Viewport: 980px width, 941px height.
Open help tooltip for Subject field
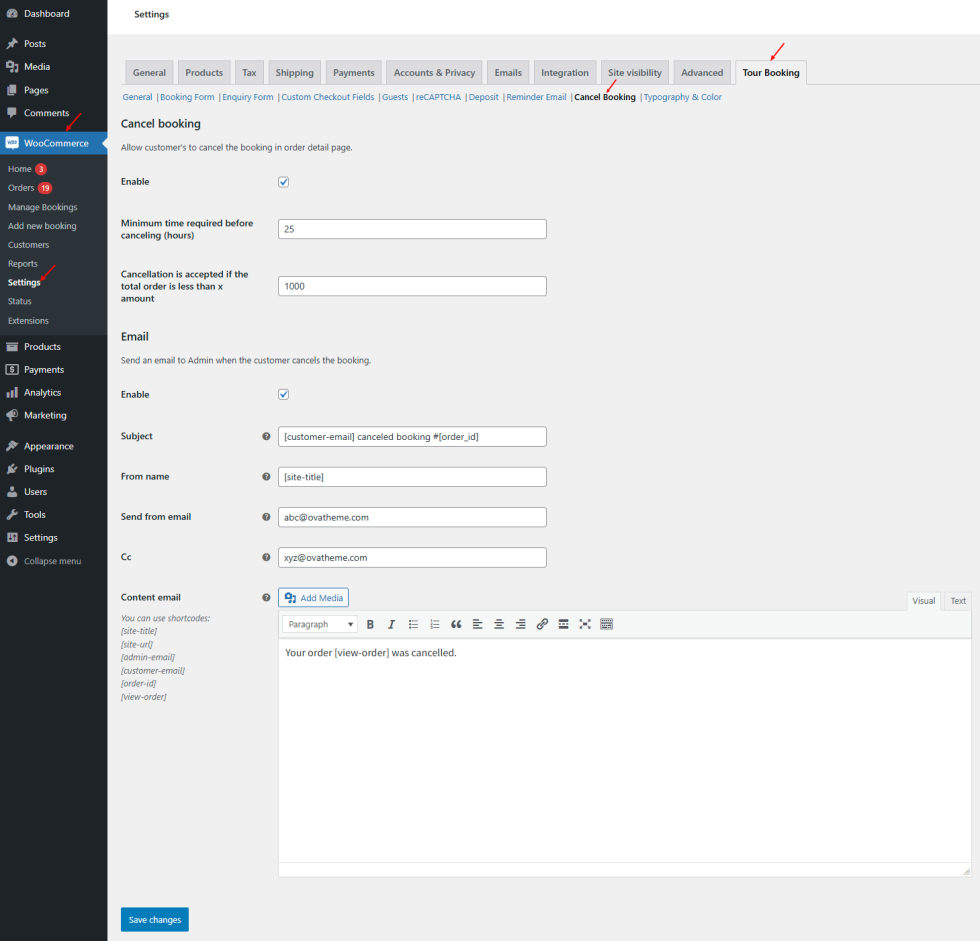click(266, 437)
